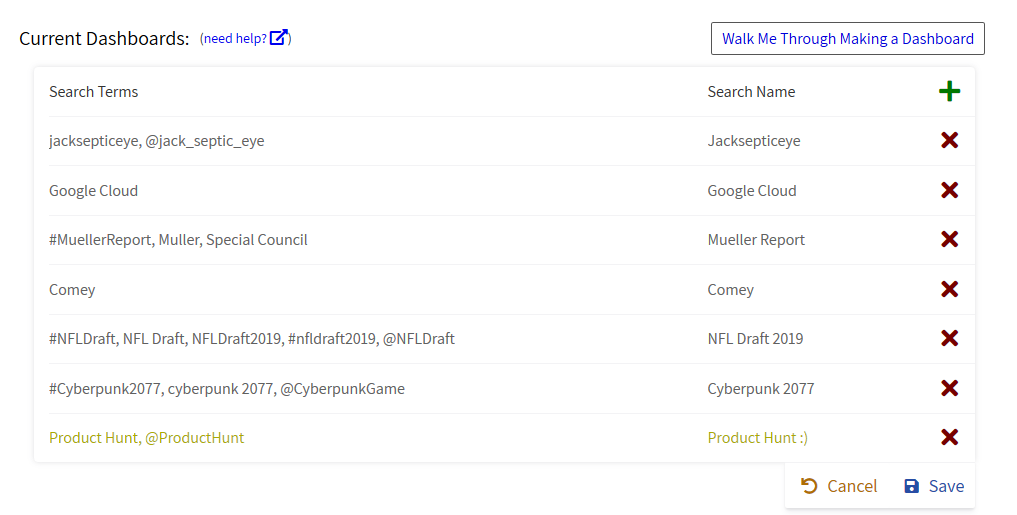Select the Comey search name cell

coord(730,290)
